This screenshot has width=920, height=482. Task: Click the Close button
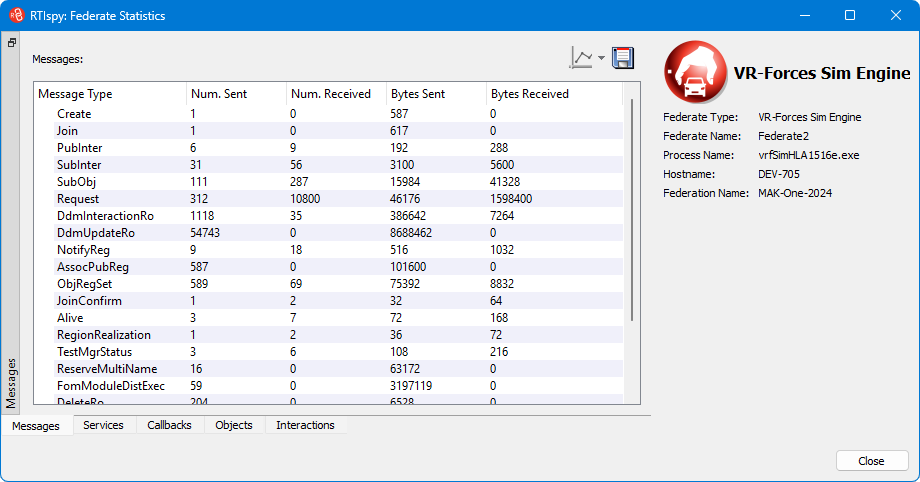click(872, 461)
